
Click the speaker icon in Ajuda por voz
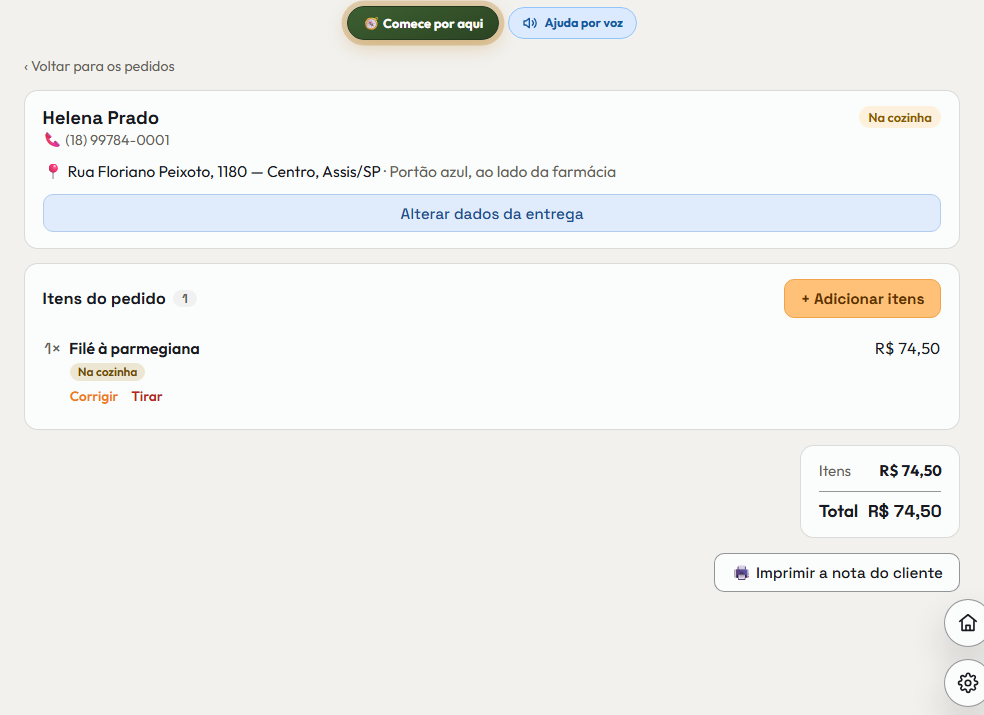click(530, 23)
